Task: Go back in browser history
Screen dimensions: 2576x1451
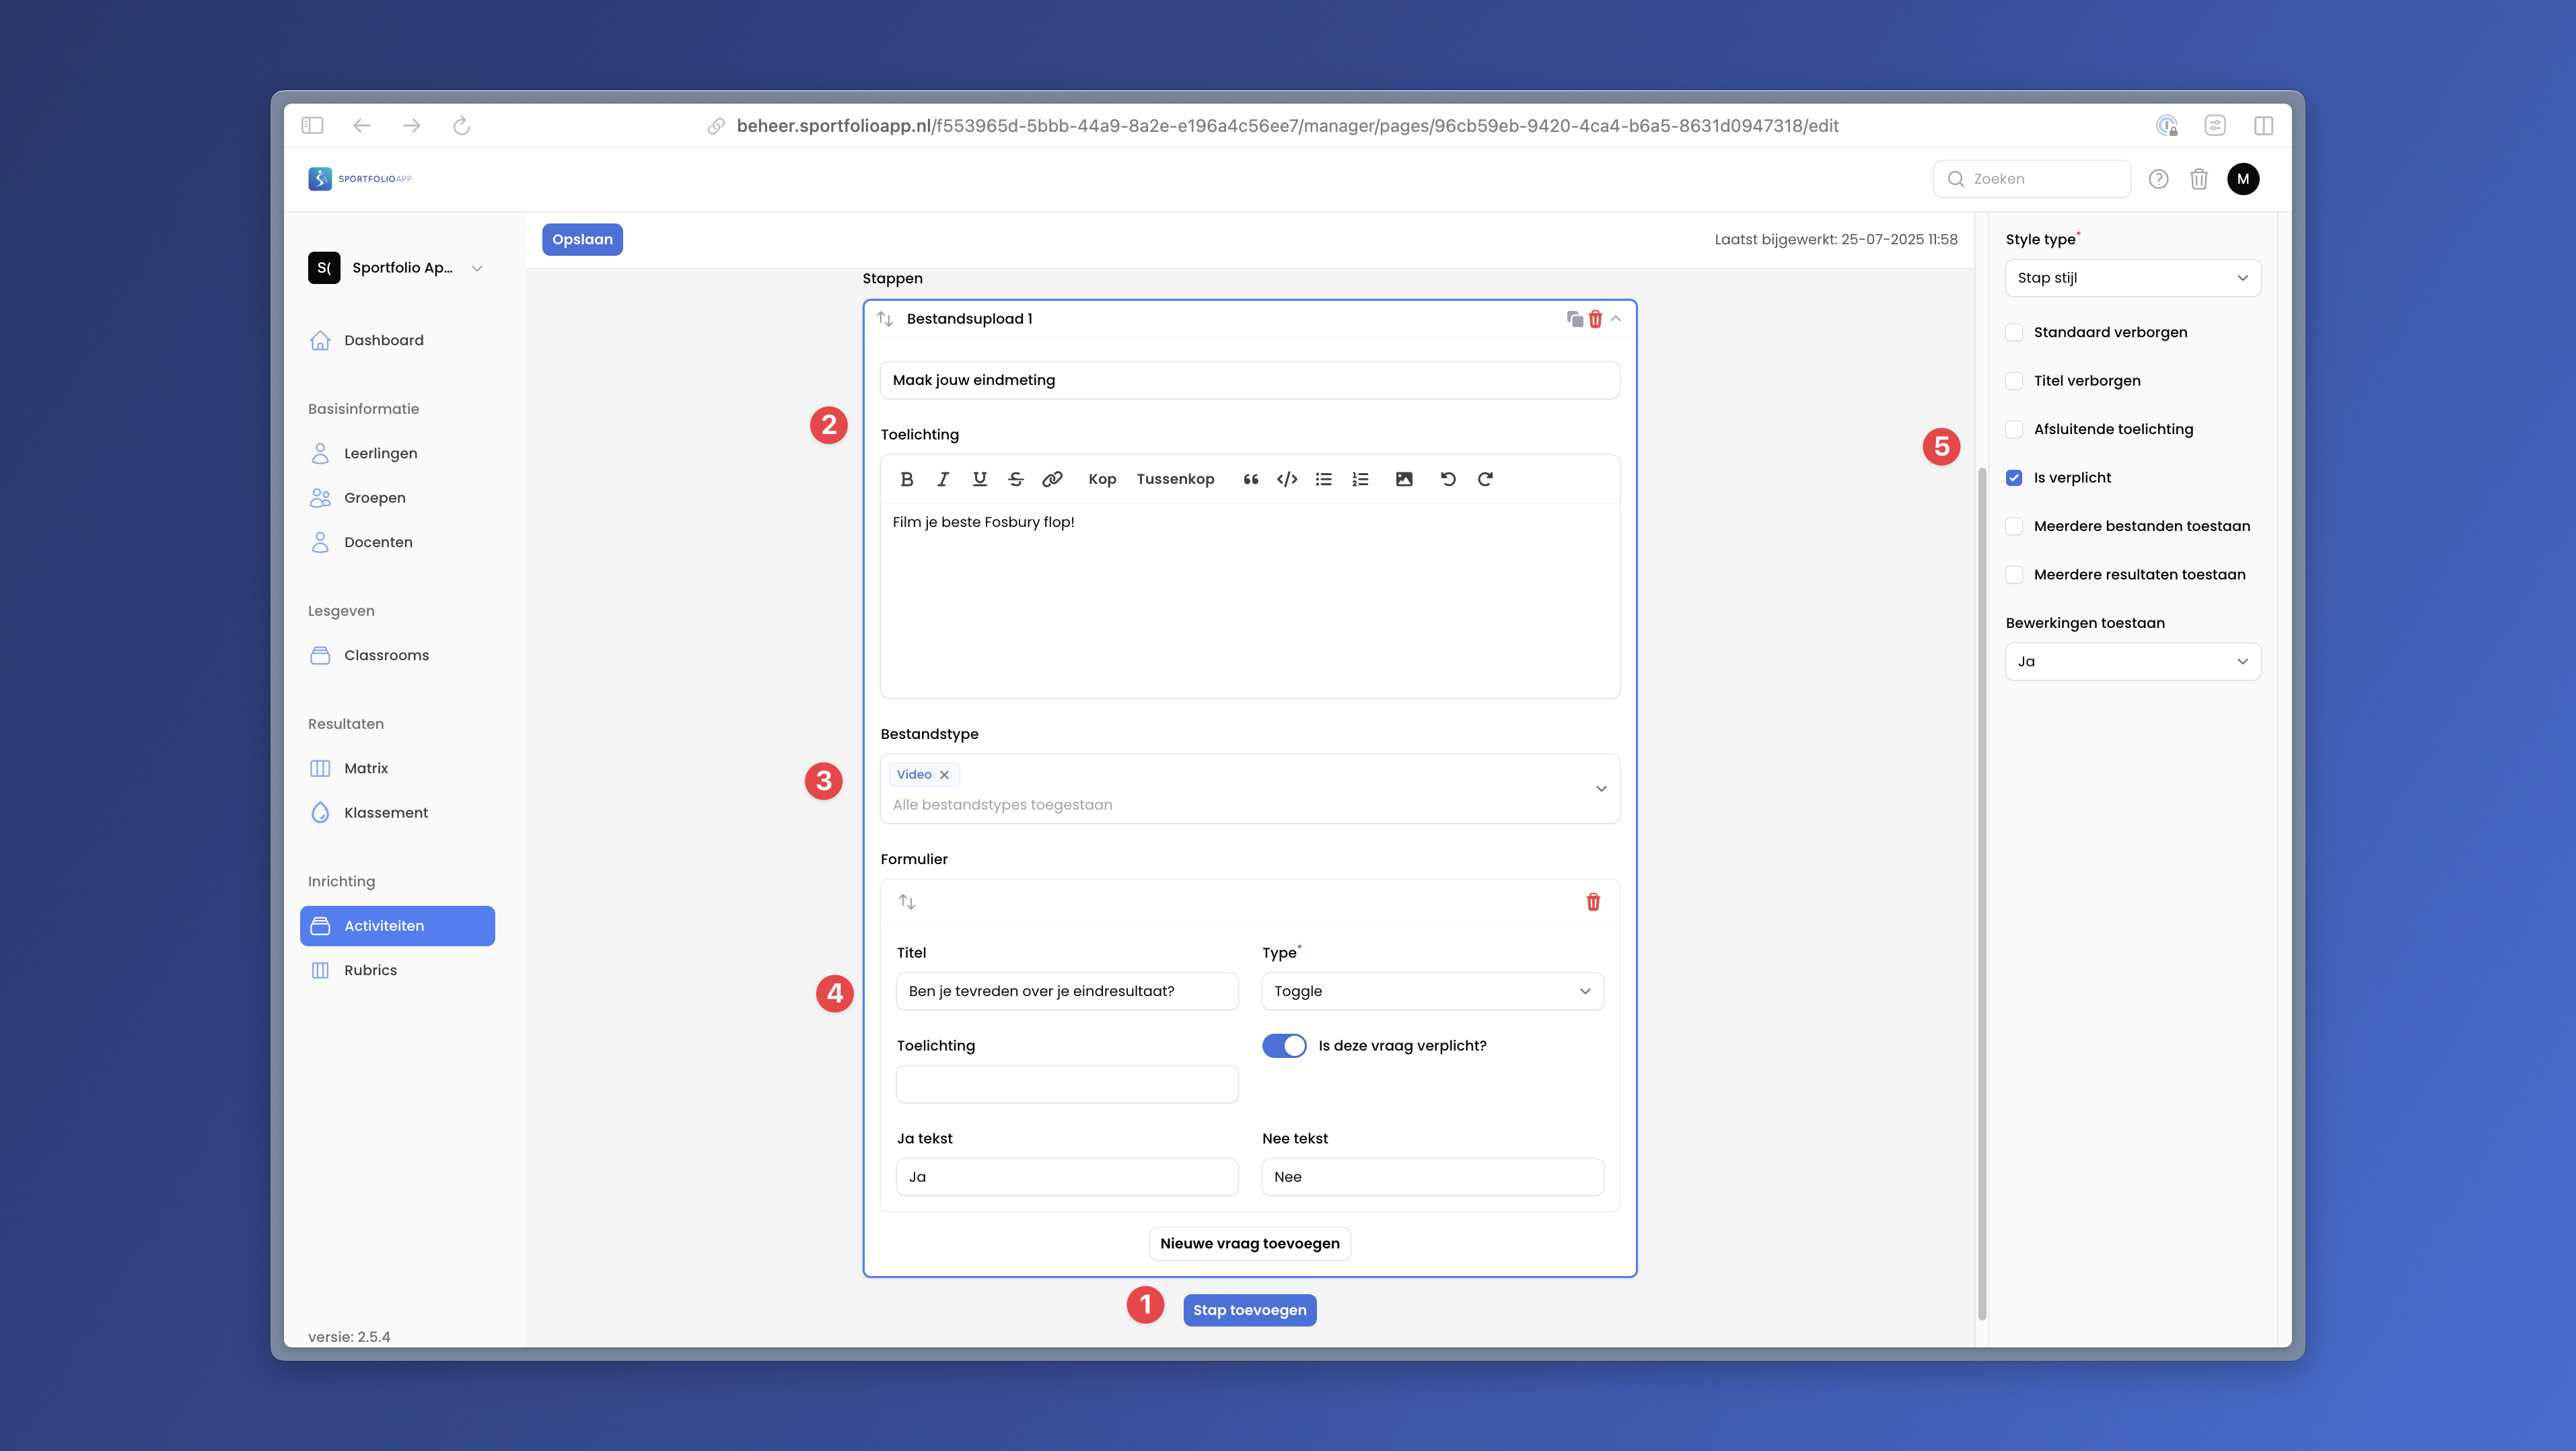Action: pos(362,125)
